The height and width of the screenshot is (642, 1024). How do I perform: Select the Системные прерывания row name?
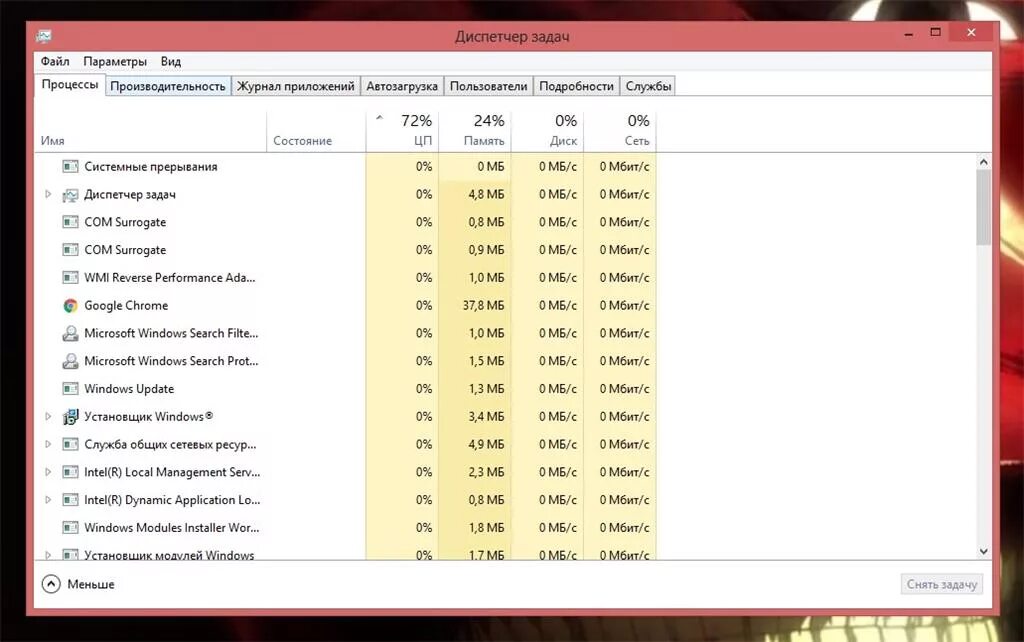coord(151,167)
